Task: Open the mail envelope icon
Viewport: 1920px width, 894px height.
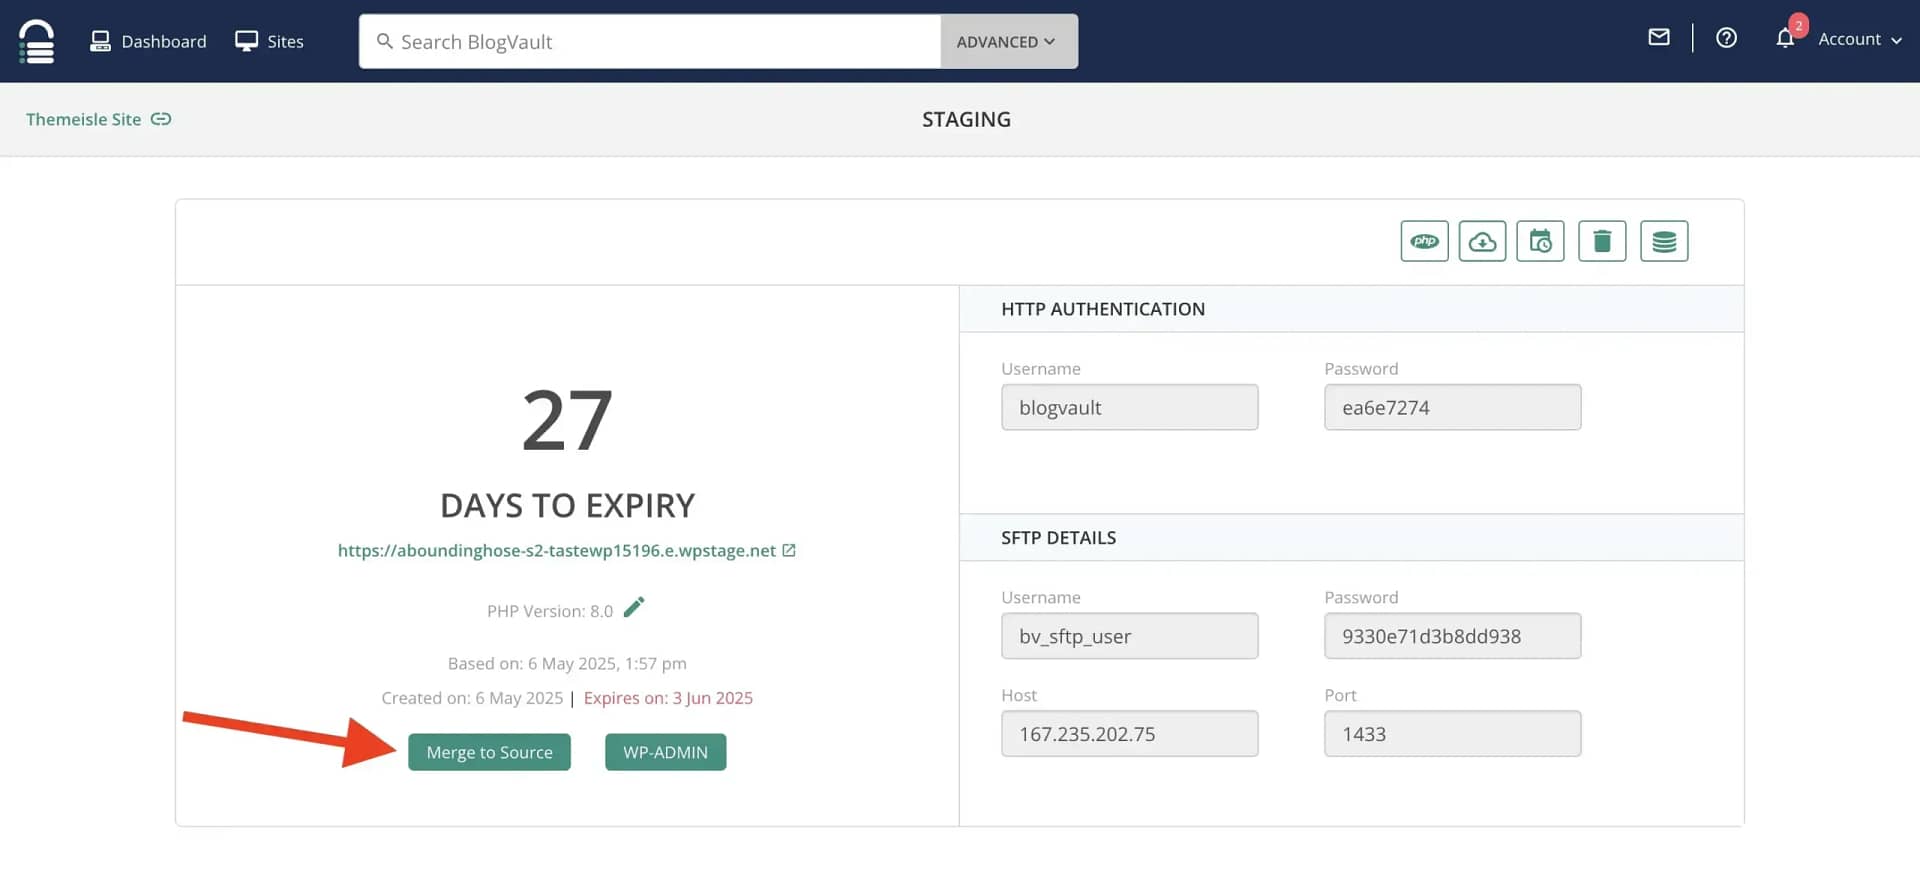Action: [1659, 38]
